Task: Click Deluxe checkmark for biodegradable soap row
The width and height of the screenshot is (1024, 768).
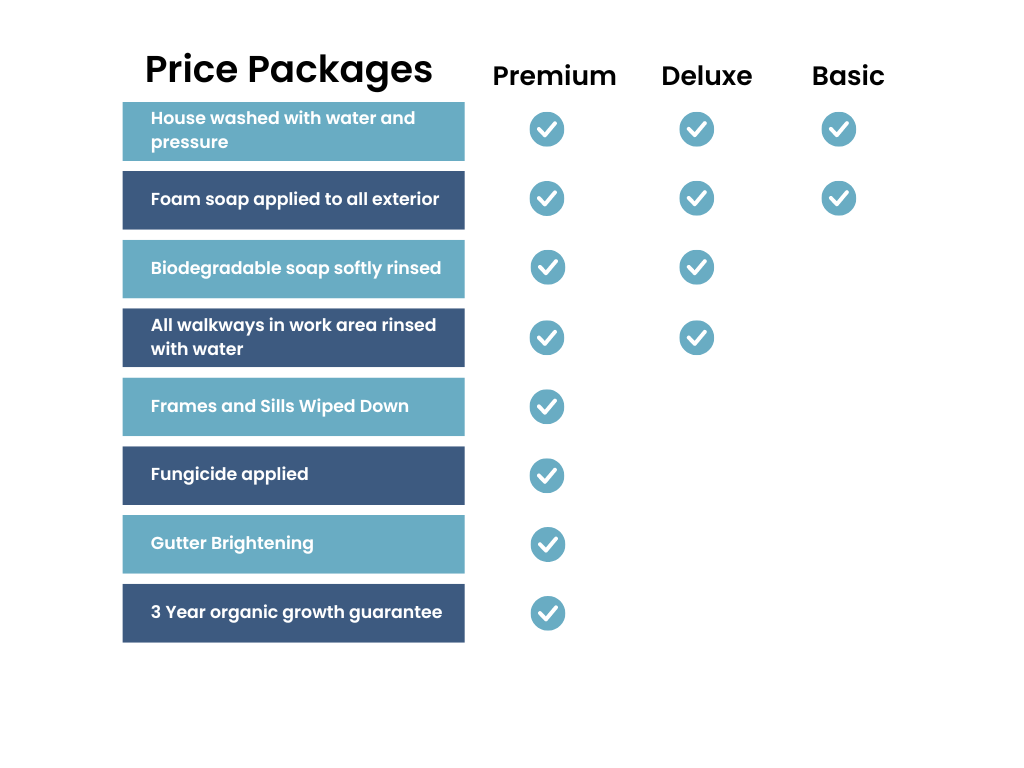Action: (697, 267)
